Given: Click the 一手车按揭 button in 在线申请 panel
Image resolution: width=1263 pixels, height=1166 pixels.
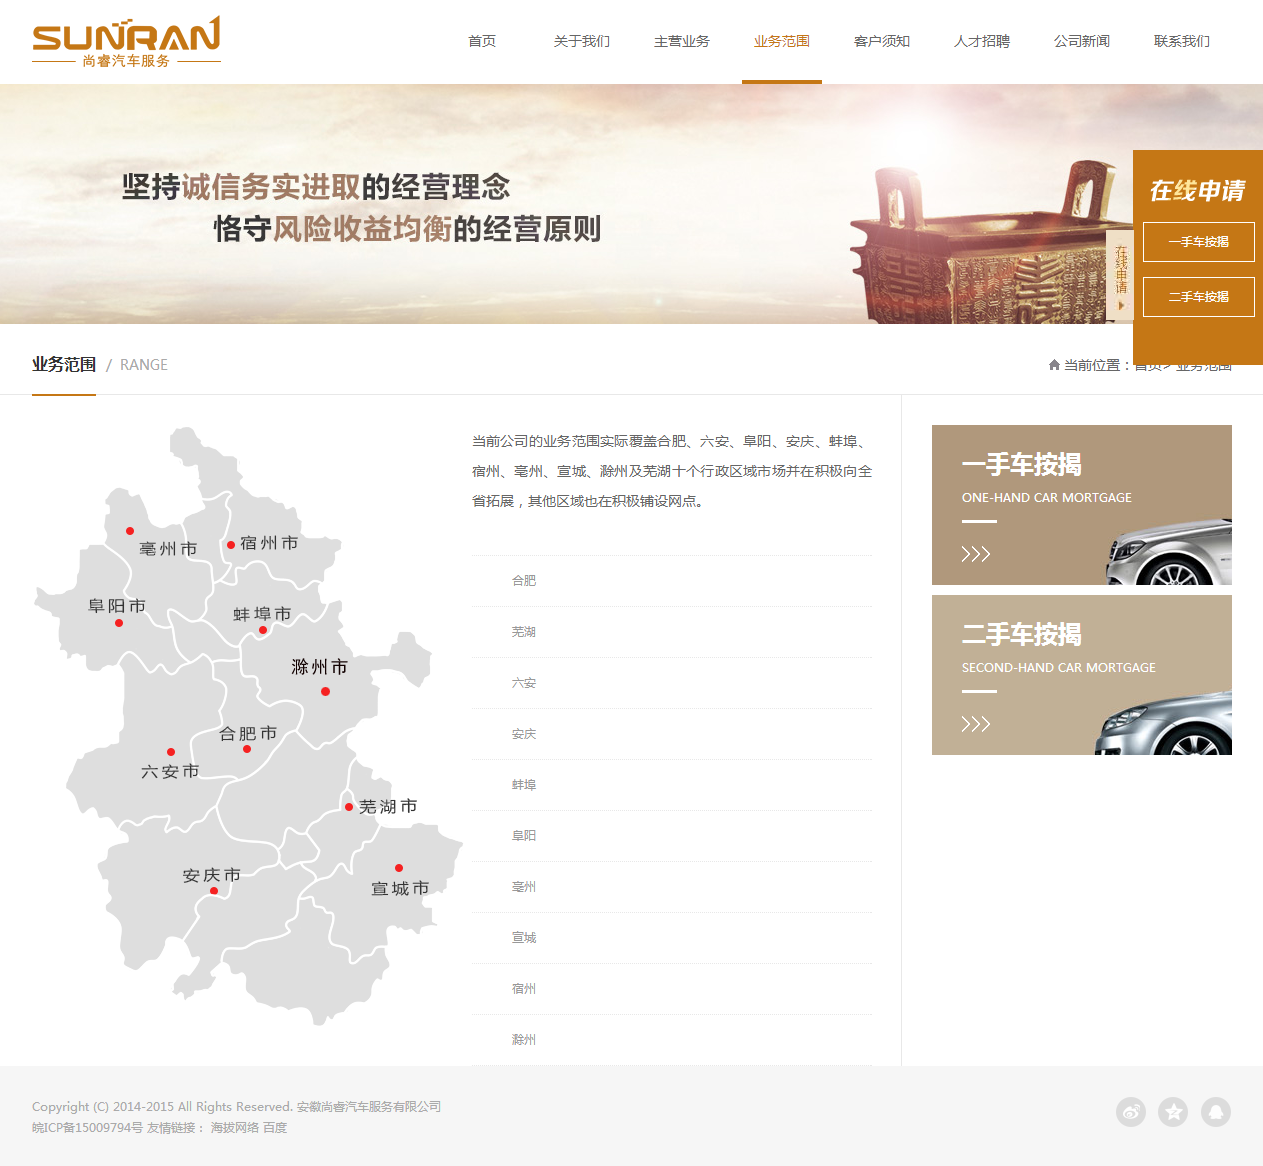Looking at the screenshot, I should [x=1198, y=242].
